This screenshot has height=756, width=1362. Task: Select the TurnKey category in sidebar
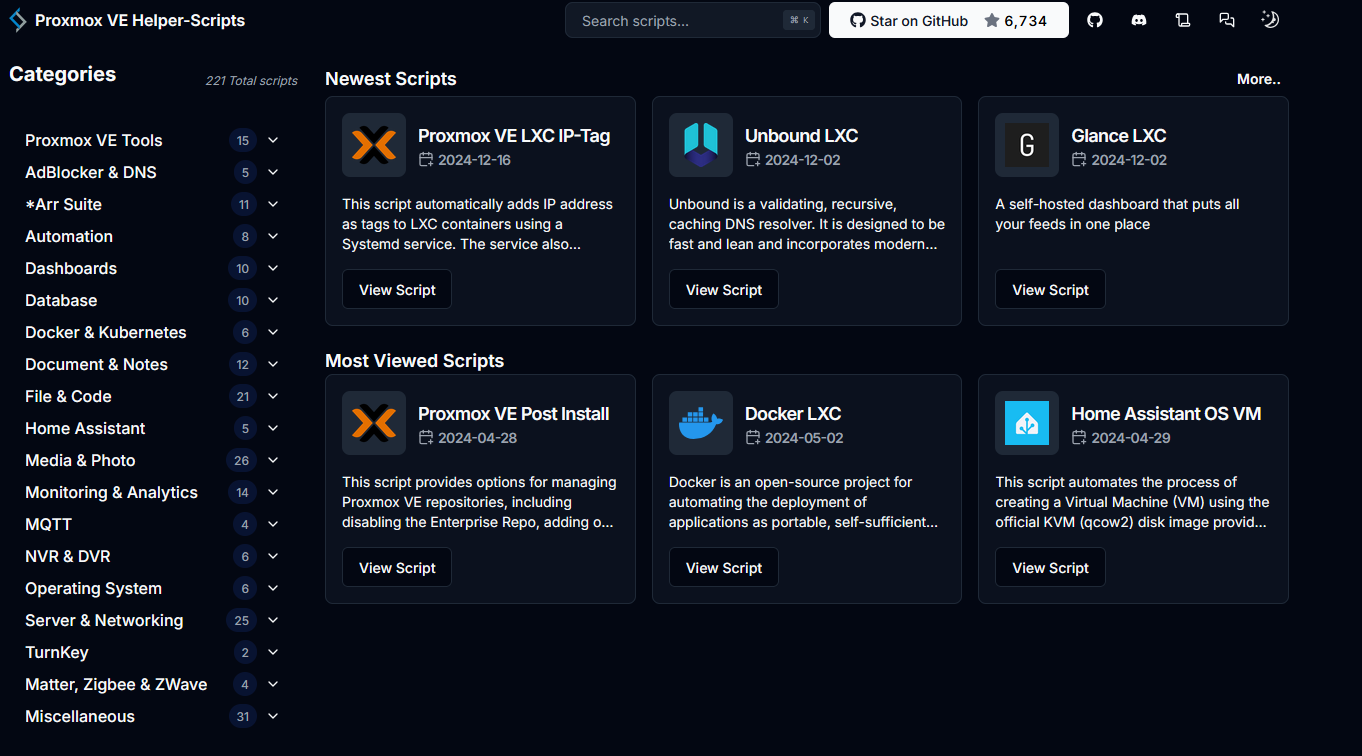(59, 652)
